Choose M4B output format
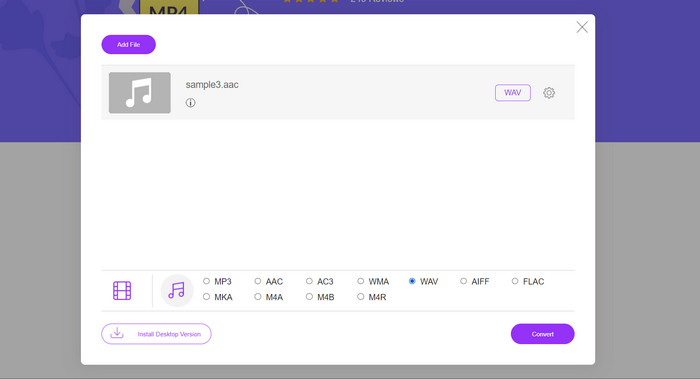The image size is (700, 379). point(309,297)
